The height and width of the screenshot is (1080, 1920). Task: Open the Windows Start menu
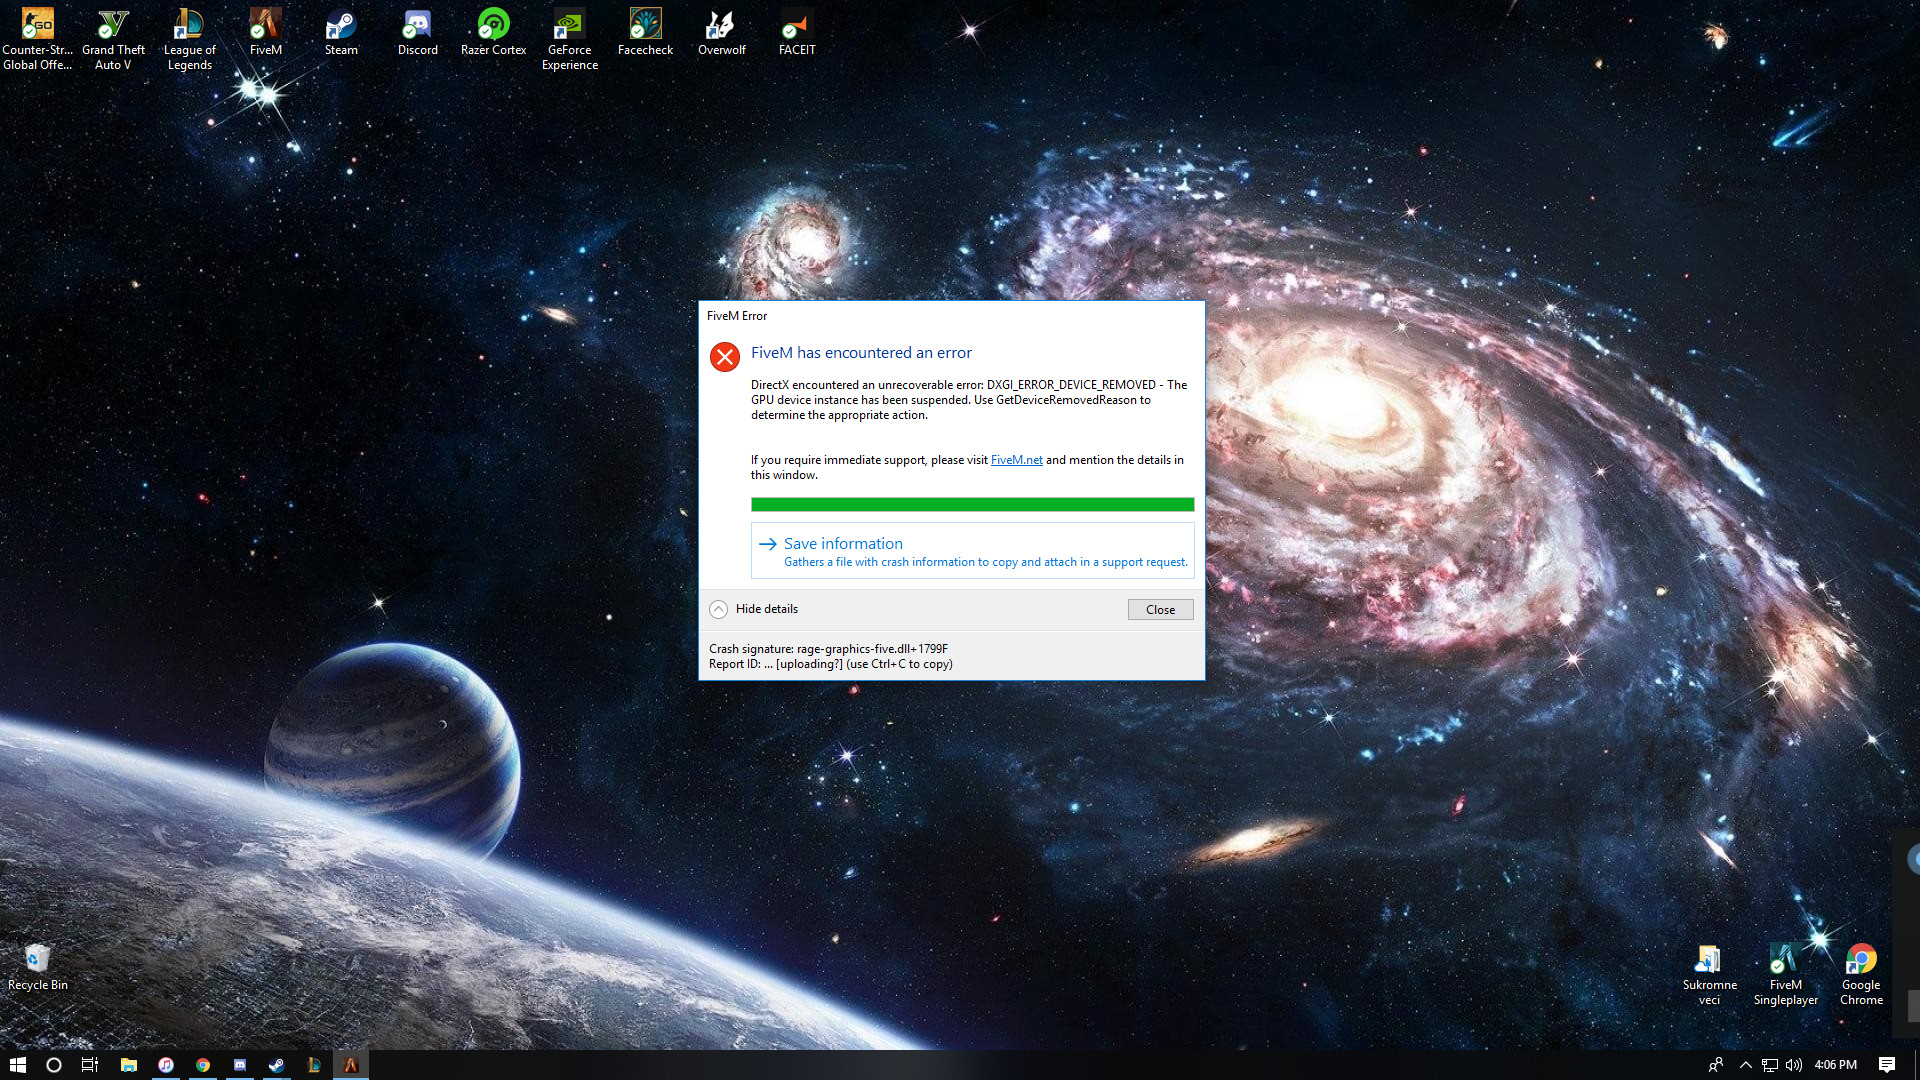click(x=17, y=1065)
